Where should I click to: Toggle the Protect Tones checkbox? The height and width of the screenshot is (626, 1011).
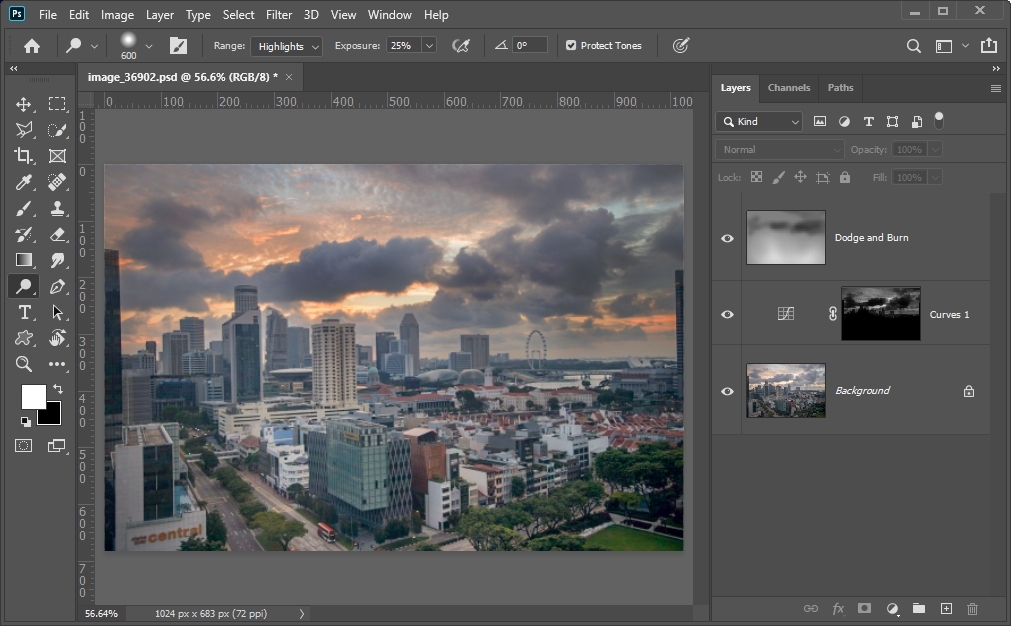[571, 45]
